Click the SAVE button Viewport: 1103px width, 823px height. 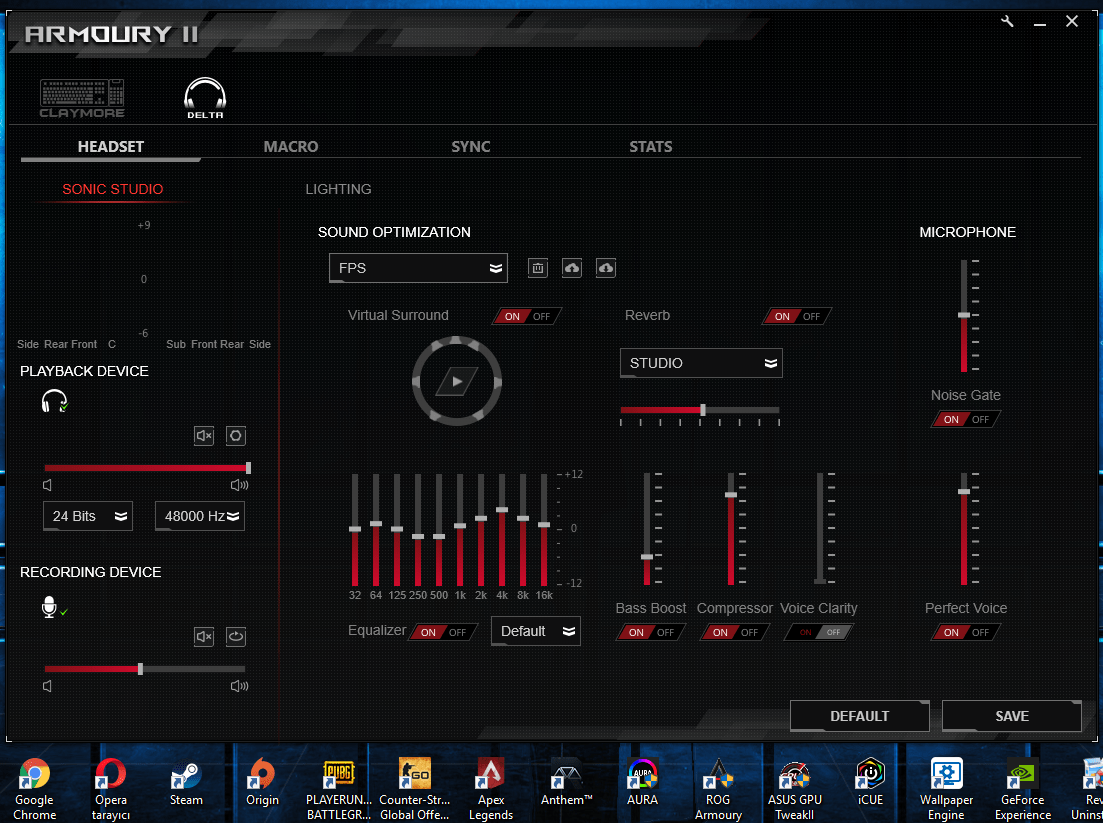pos(1012,716)
